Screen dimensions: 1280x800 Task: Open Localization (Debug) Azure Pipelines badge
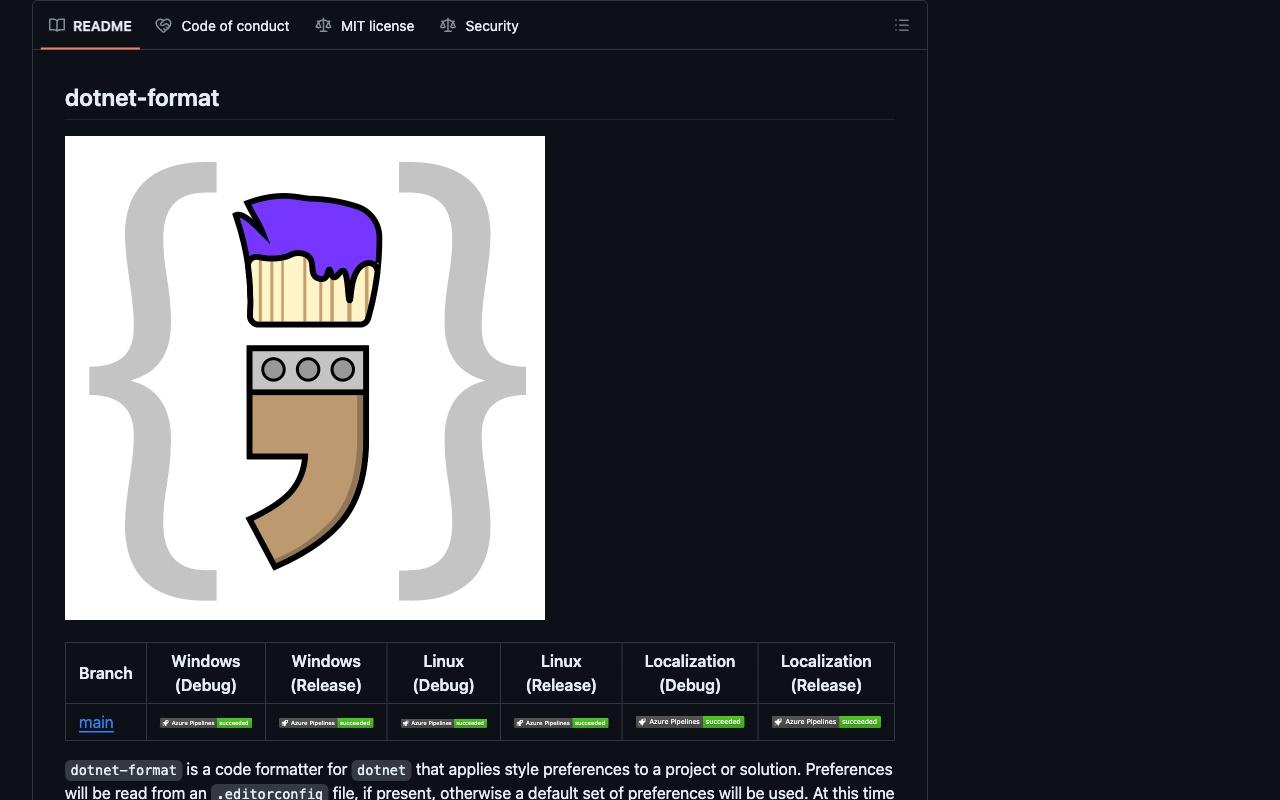click(690, 721)
